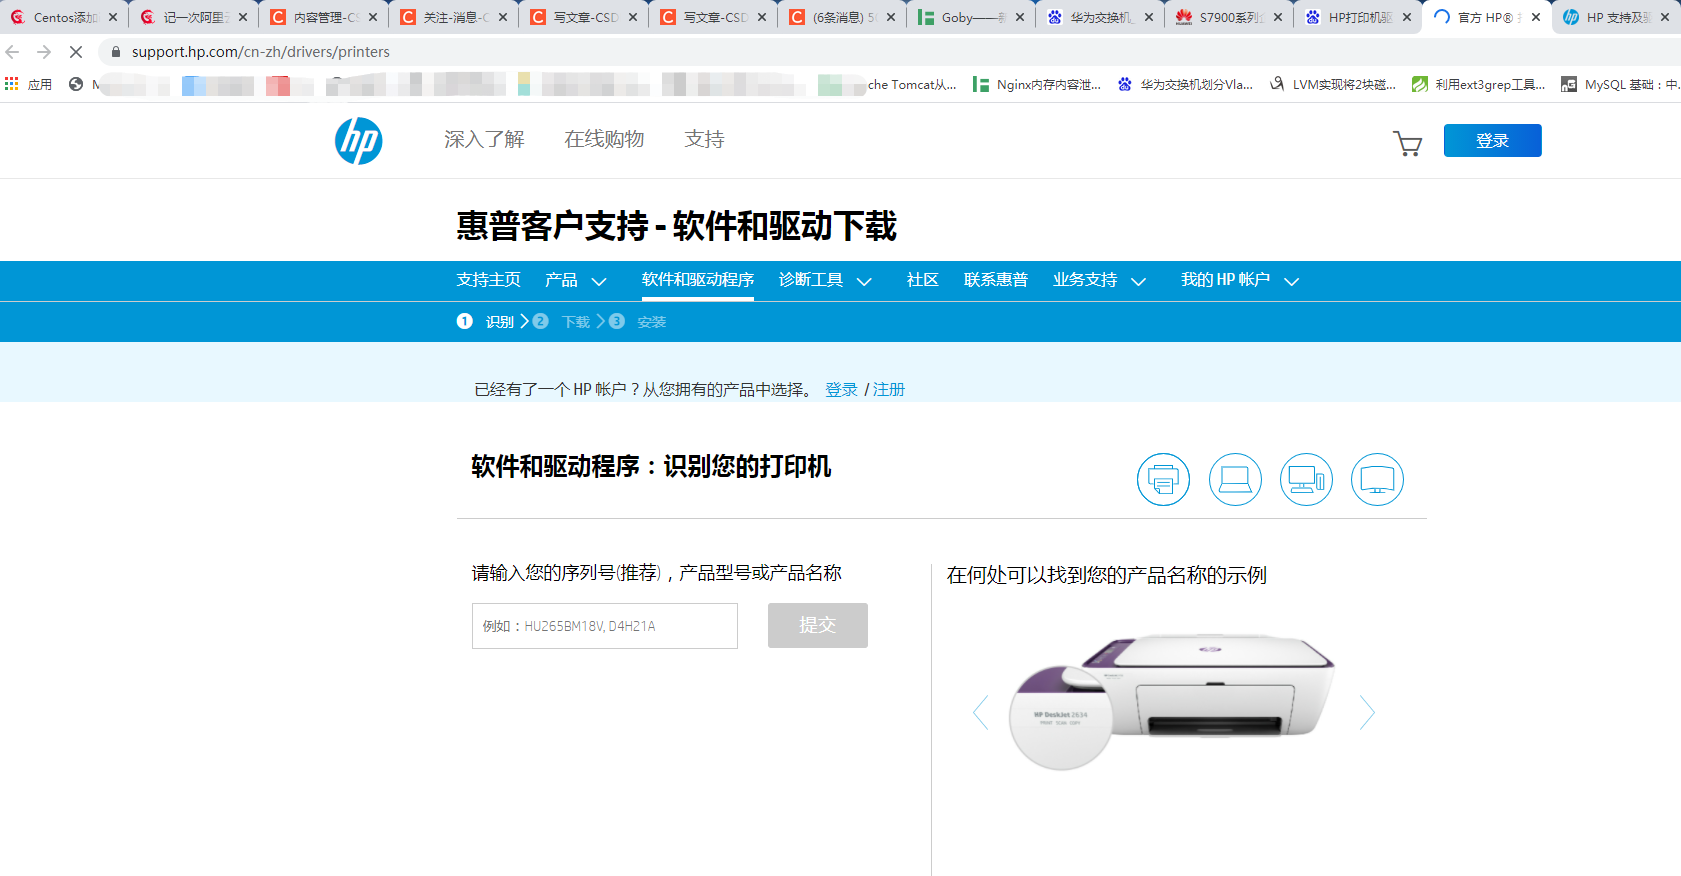Go to 支持主页
The height and width of the screenshot is (876, 1681).
click(x=488, y=280)
